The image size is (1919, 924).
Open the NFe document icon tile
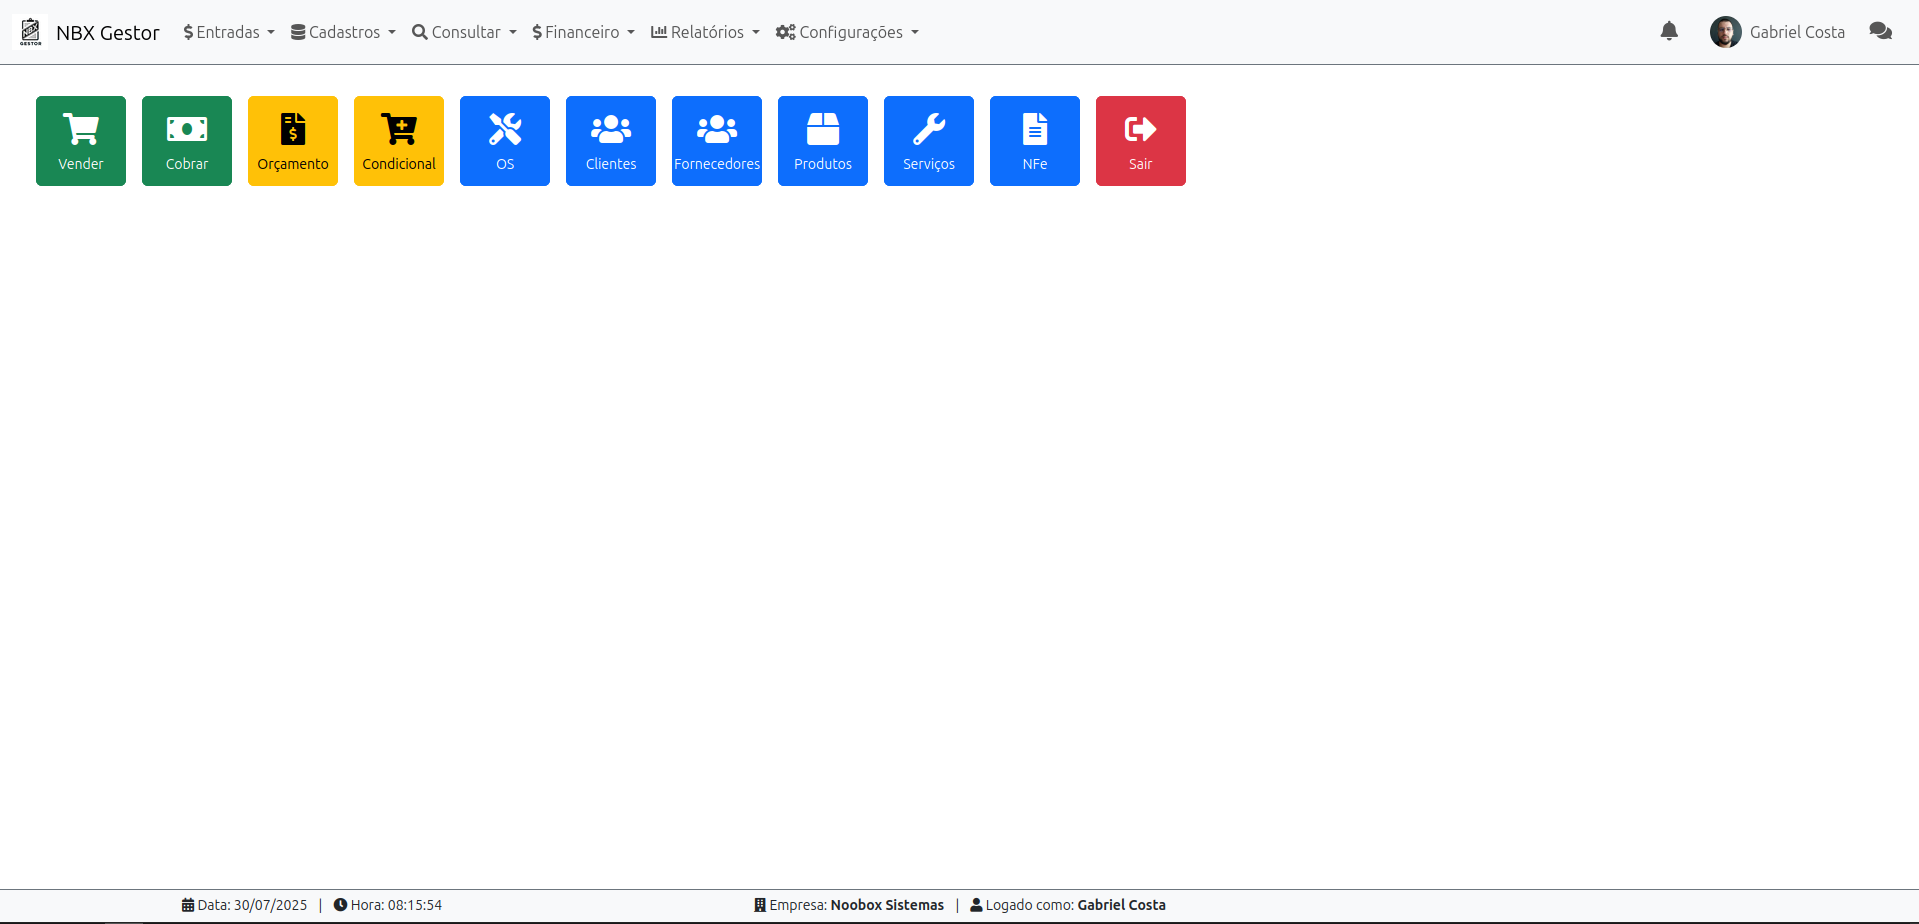(x=1034, y=140)
